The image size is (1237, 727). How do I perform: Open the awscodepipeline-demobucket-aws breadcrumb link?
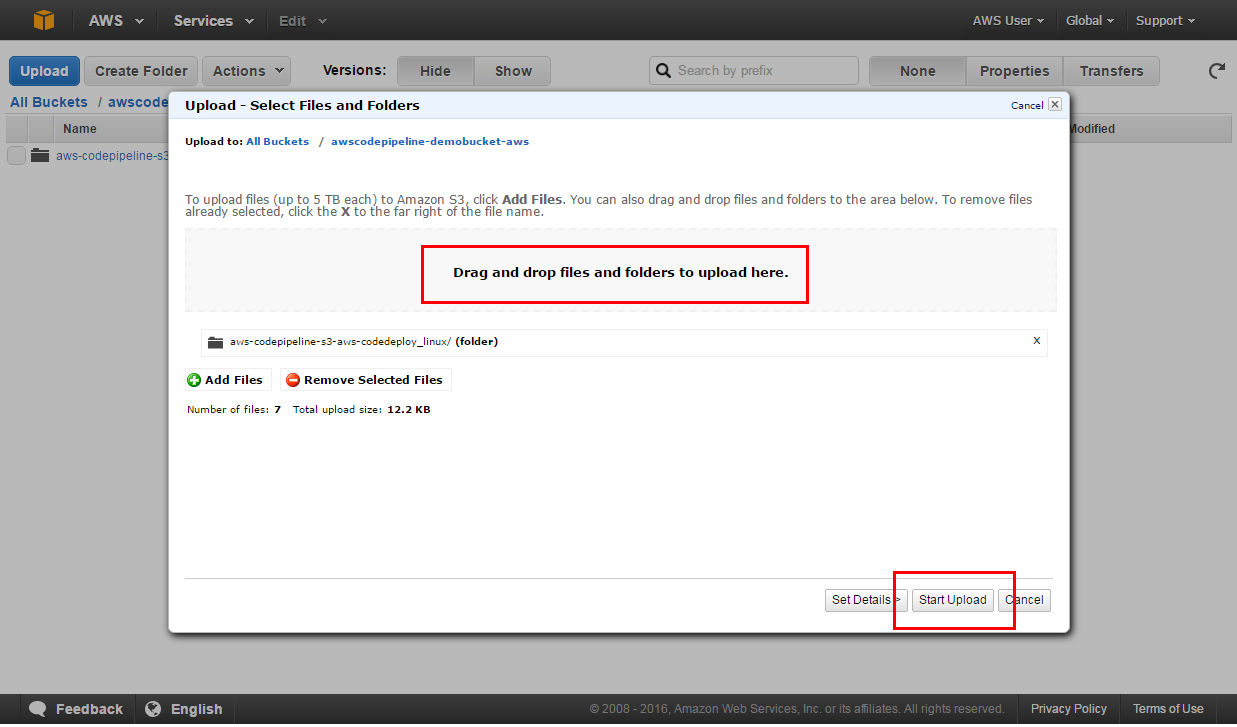pos(430,142)
